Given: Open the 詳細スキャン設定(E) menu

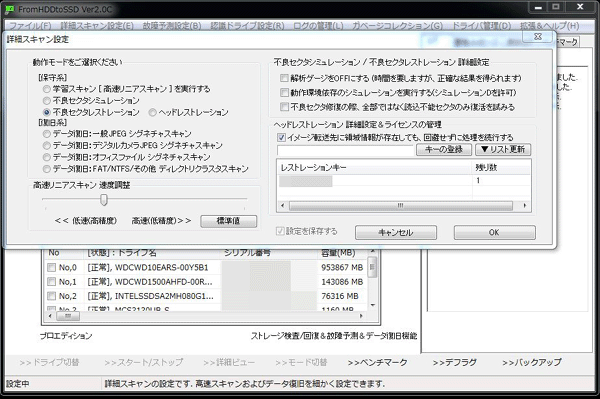Looking at the screenshot, I should pyautogui.click(x=97, y=26).
